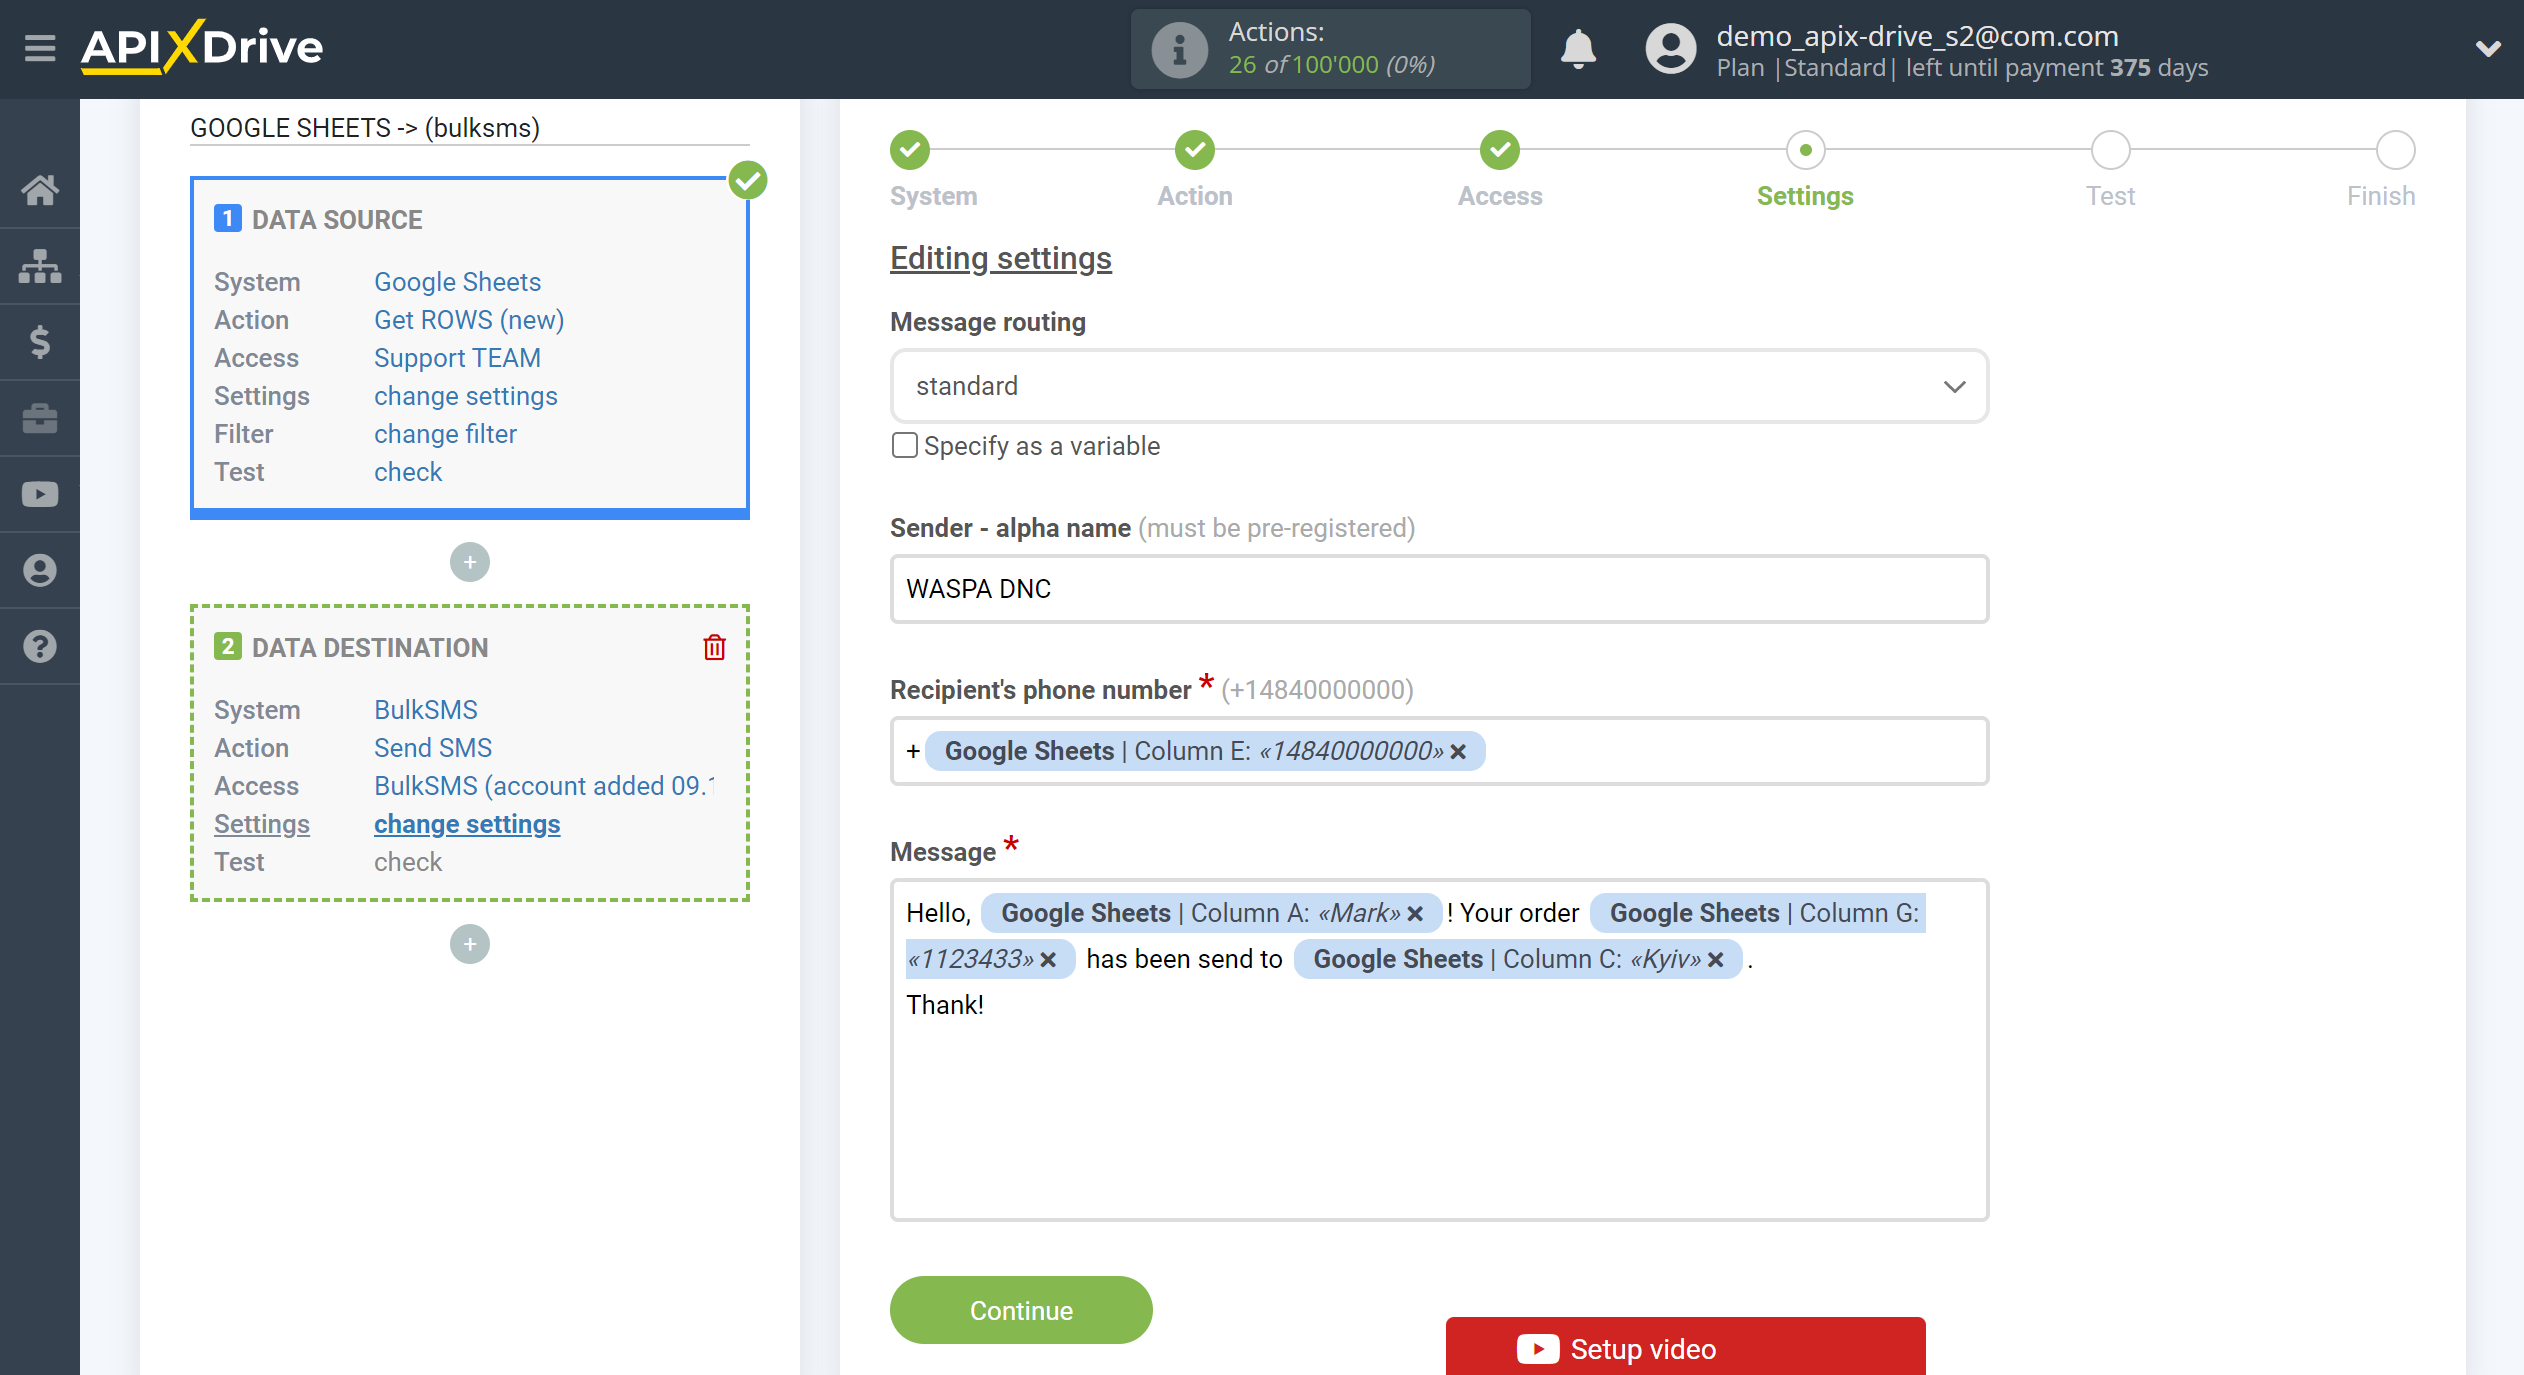Delete Data Destination with trash icon
Screen dimensions: 2524x1375
[714, 647]
